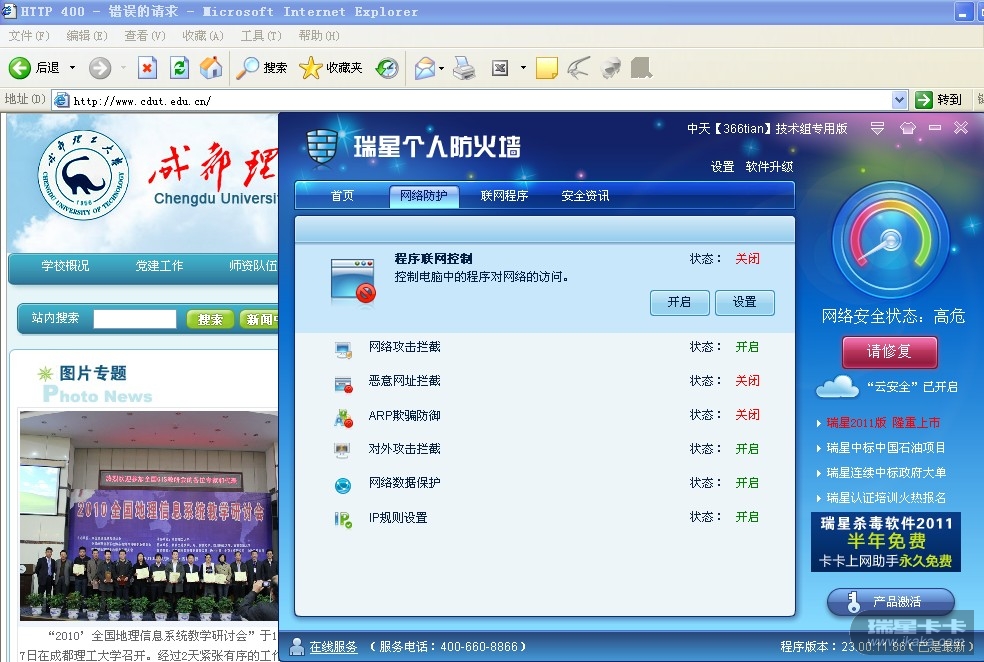
Task: Click the firewall menu funnel icon
Action: click(877, 128)
